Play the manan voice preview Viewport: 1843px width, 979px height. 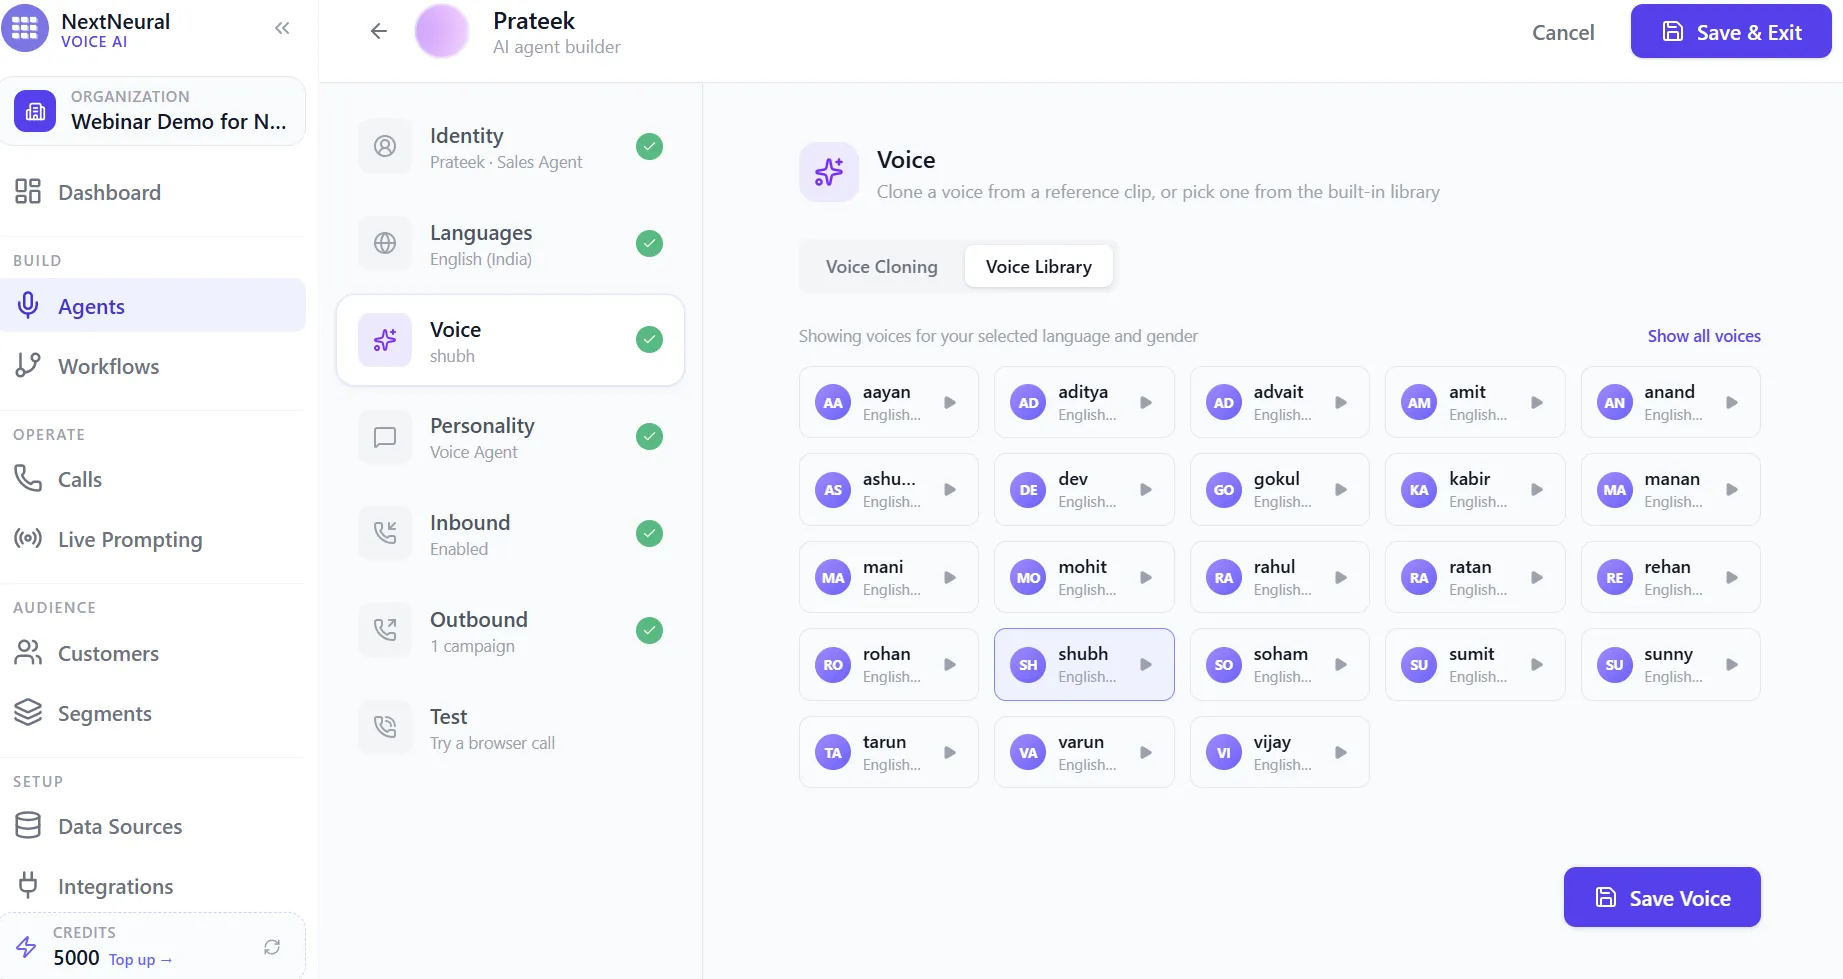pos(1732,489)
